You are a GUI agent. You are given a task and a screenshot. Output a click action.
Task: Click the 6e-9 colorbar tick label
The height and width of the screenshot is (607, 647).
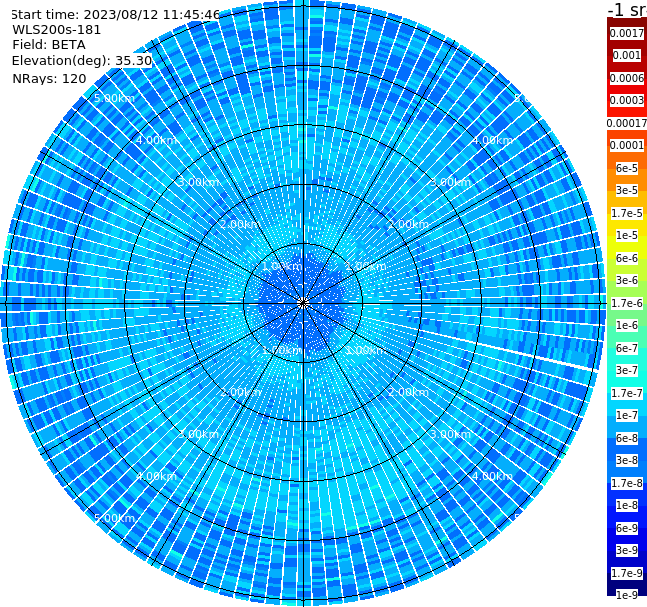[627, 528]
